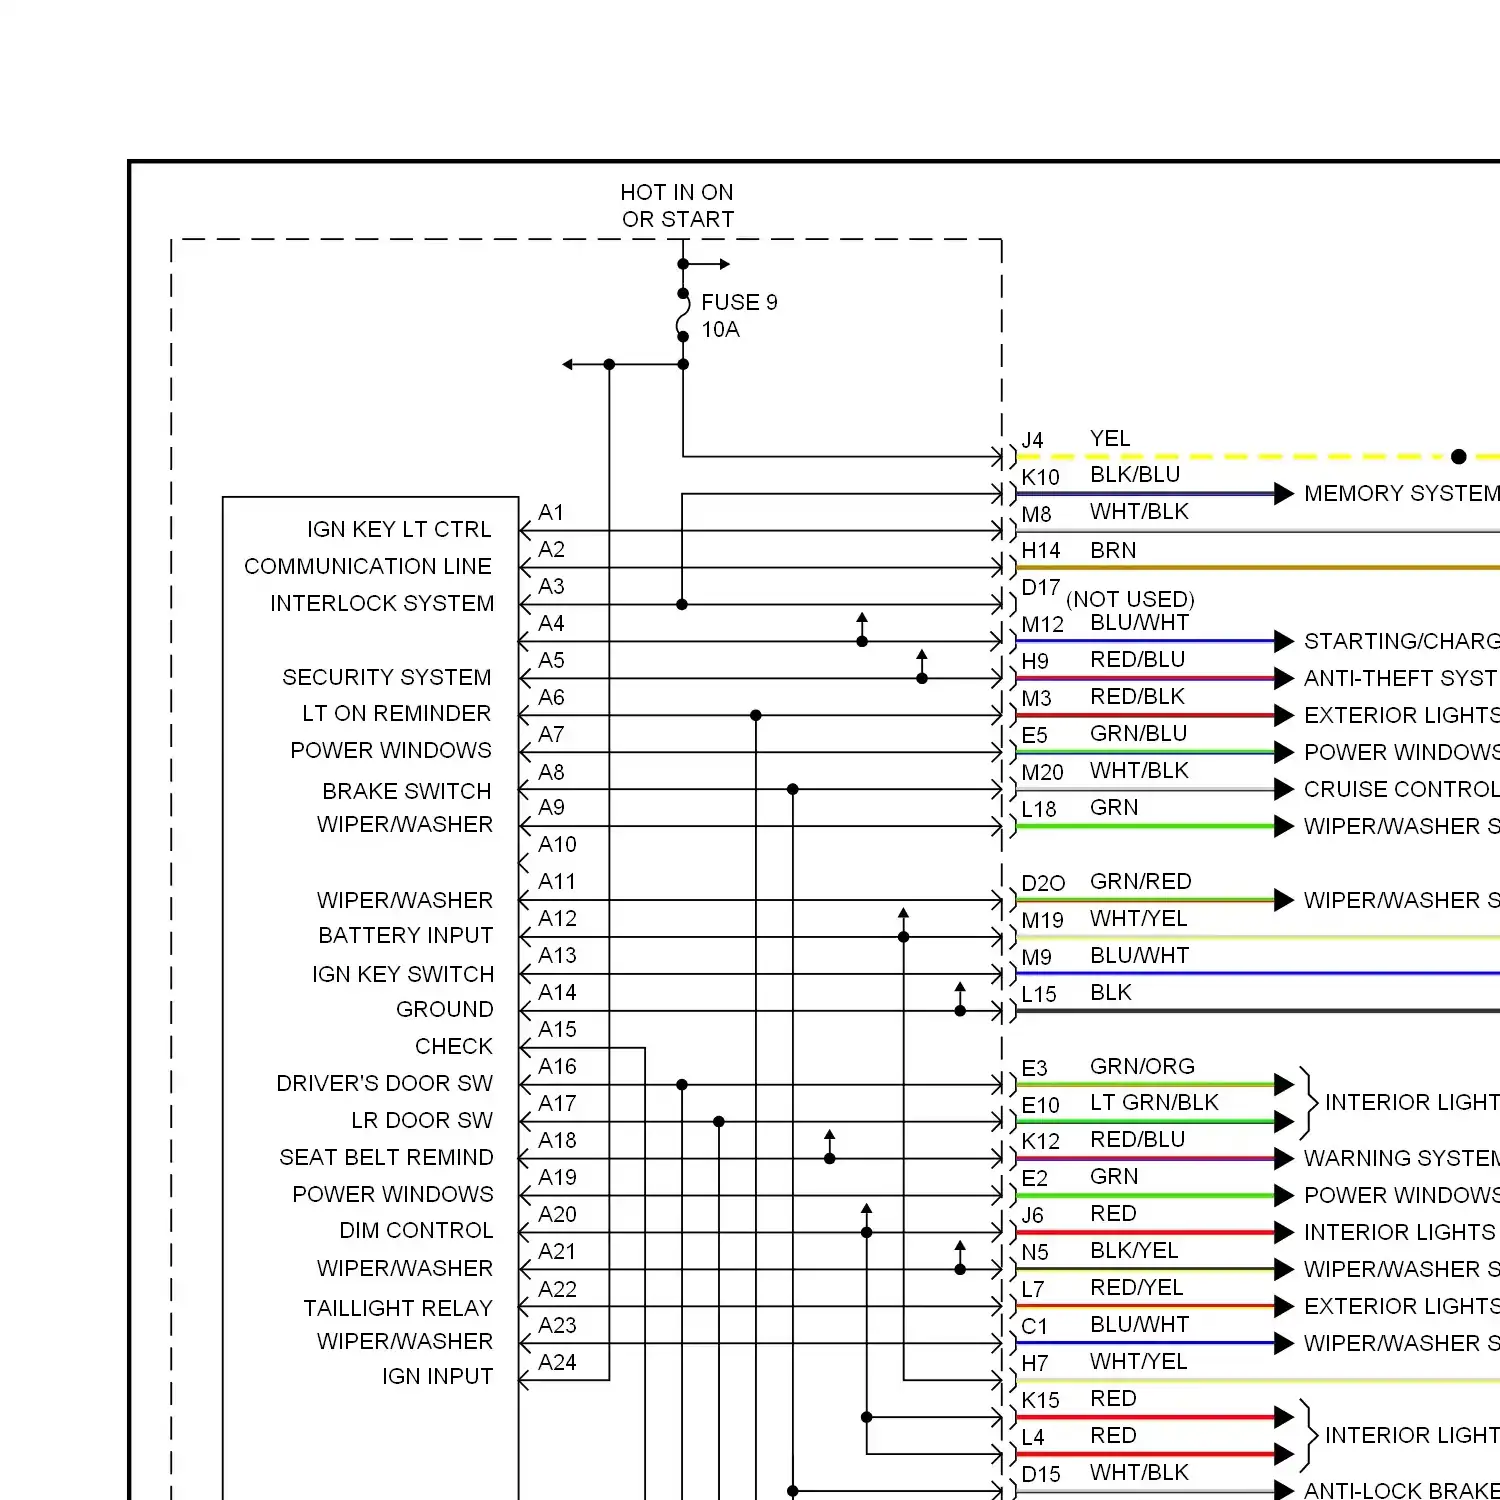
Task: Click the HOT IN ON OR START label
Action: pos(677,206)
